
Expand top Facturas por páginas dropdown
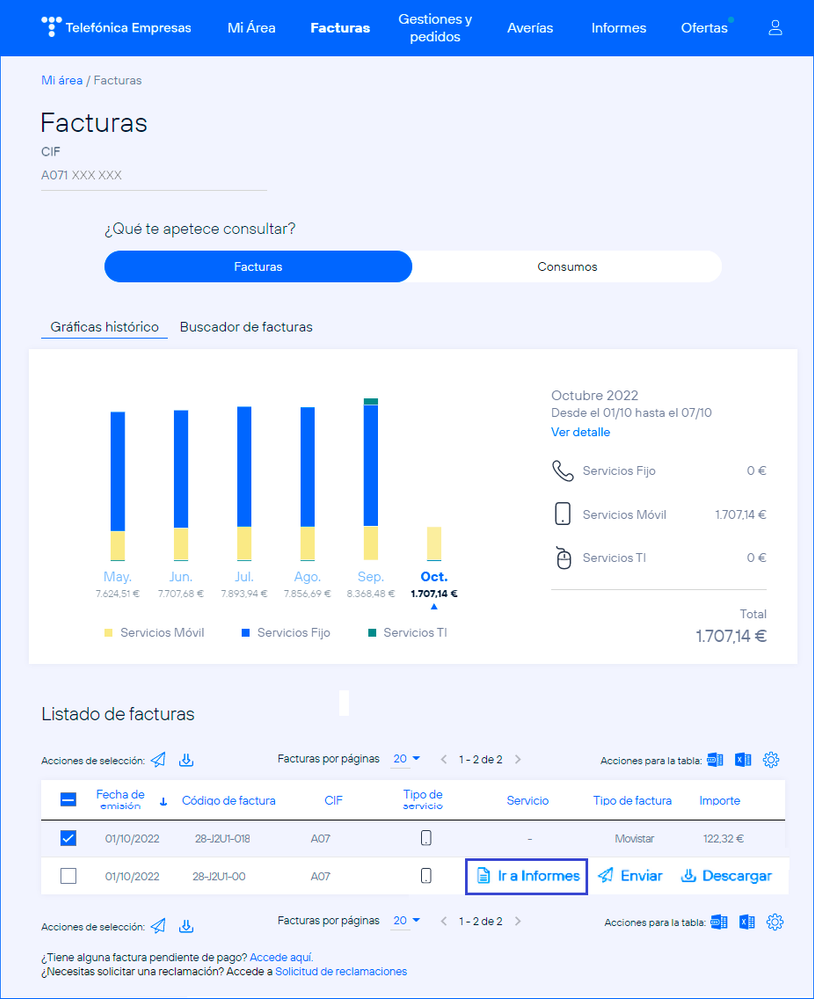pyautogui.click(x=406, y=759)
